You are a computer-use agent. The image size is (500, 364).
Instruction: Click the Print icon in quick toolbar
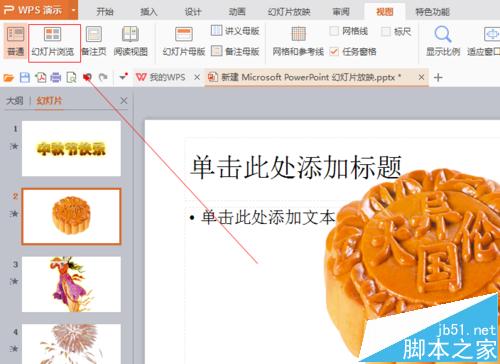point(56,78)
